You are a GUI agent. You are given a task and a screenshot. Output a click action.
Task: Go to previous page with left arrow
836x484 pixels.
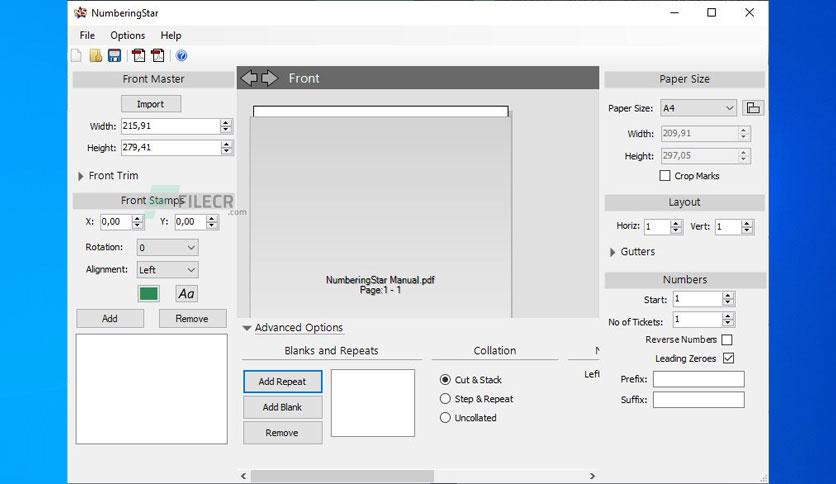point(249,78)
